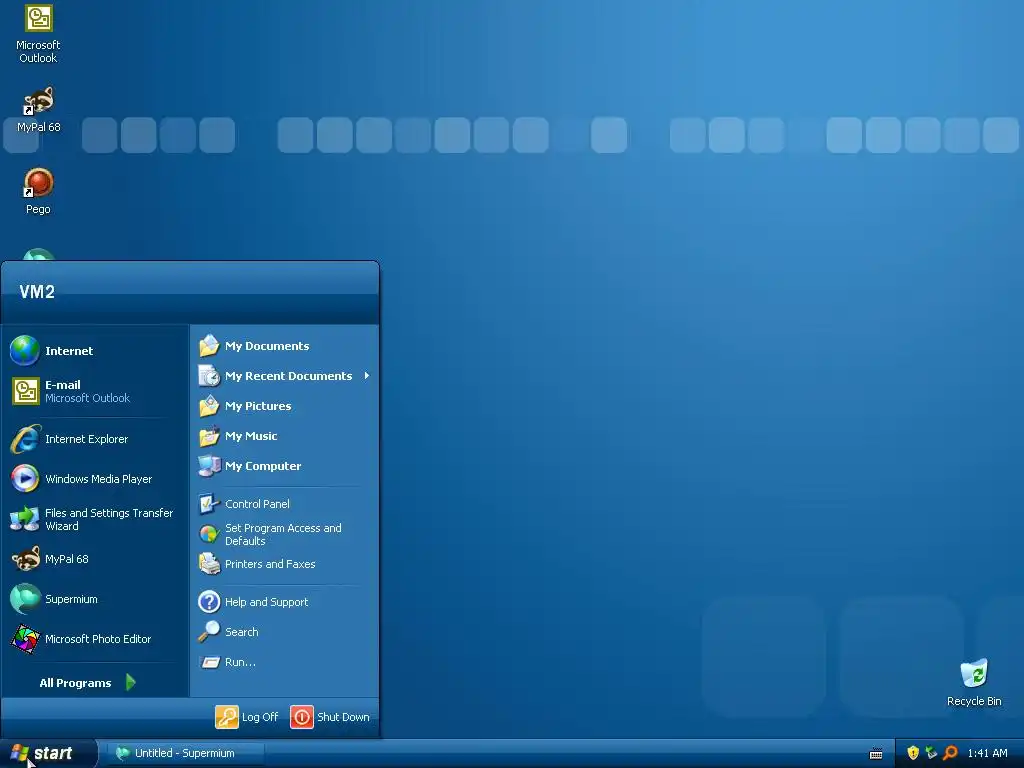Open Printers and Faxes

[285, 564]
